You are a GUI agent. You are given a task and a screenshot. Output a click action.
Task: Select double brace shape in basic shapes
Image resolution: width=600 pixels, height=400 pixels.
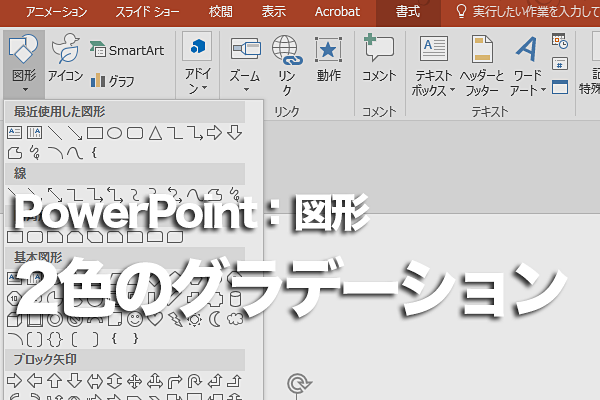point(55,339)
